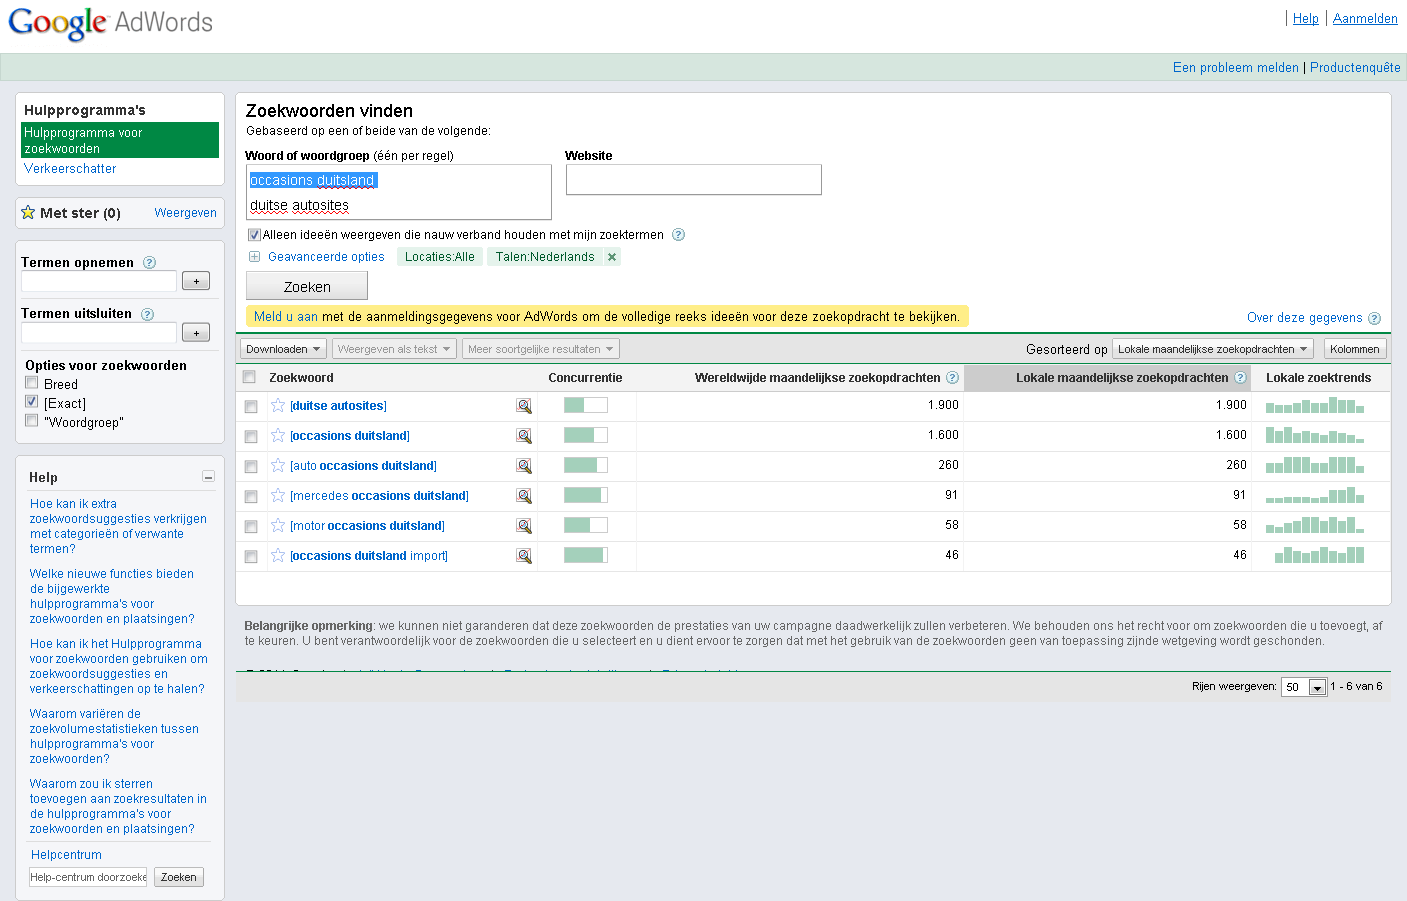Click into the Website input field
Viewport: 1407px width, 901px height.
tap(694, 180)
